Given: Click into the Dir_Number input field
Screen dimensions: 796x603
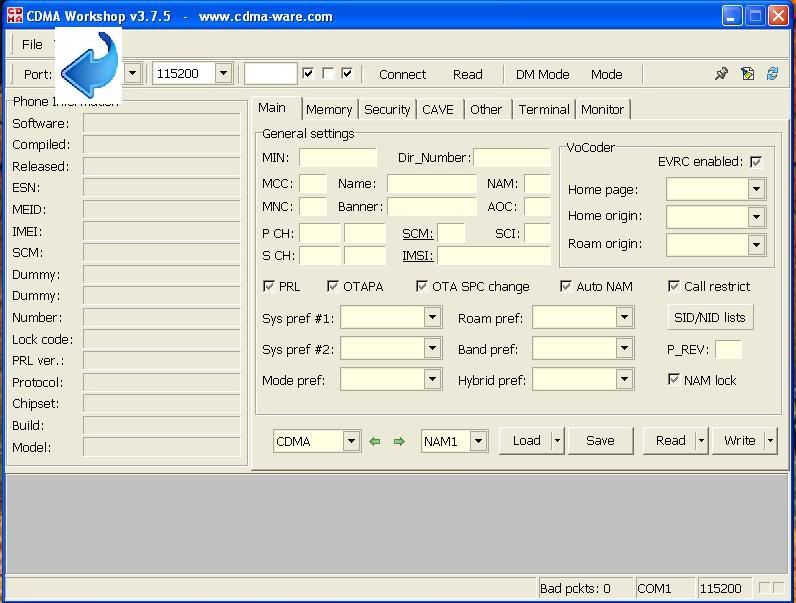Looking at the screenshot, I should click(512, 158).
